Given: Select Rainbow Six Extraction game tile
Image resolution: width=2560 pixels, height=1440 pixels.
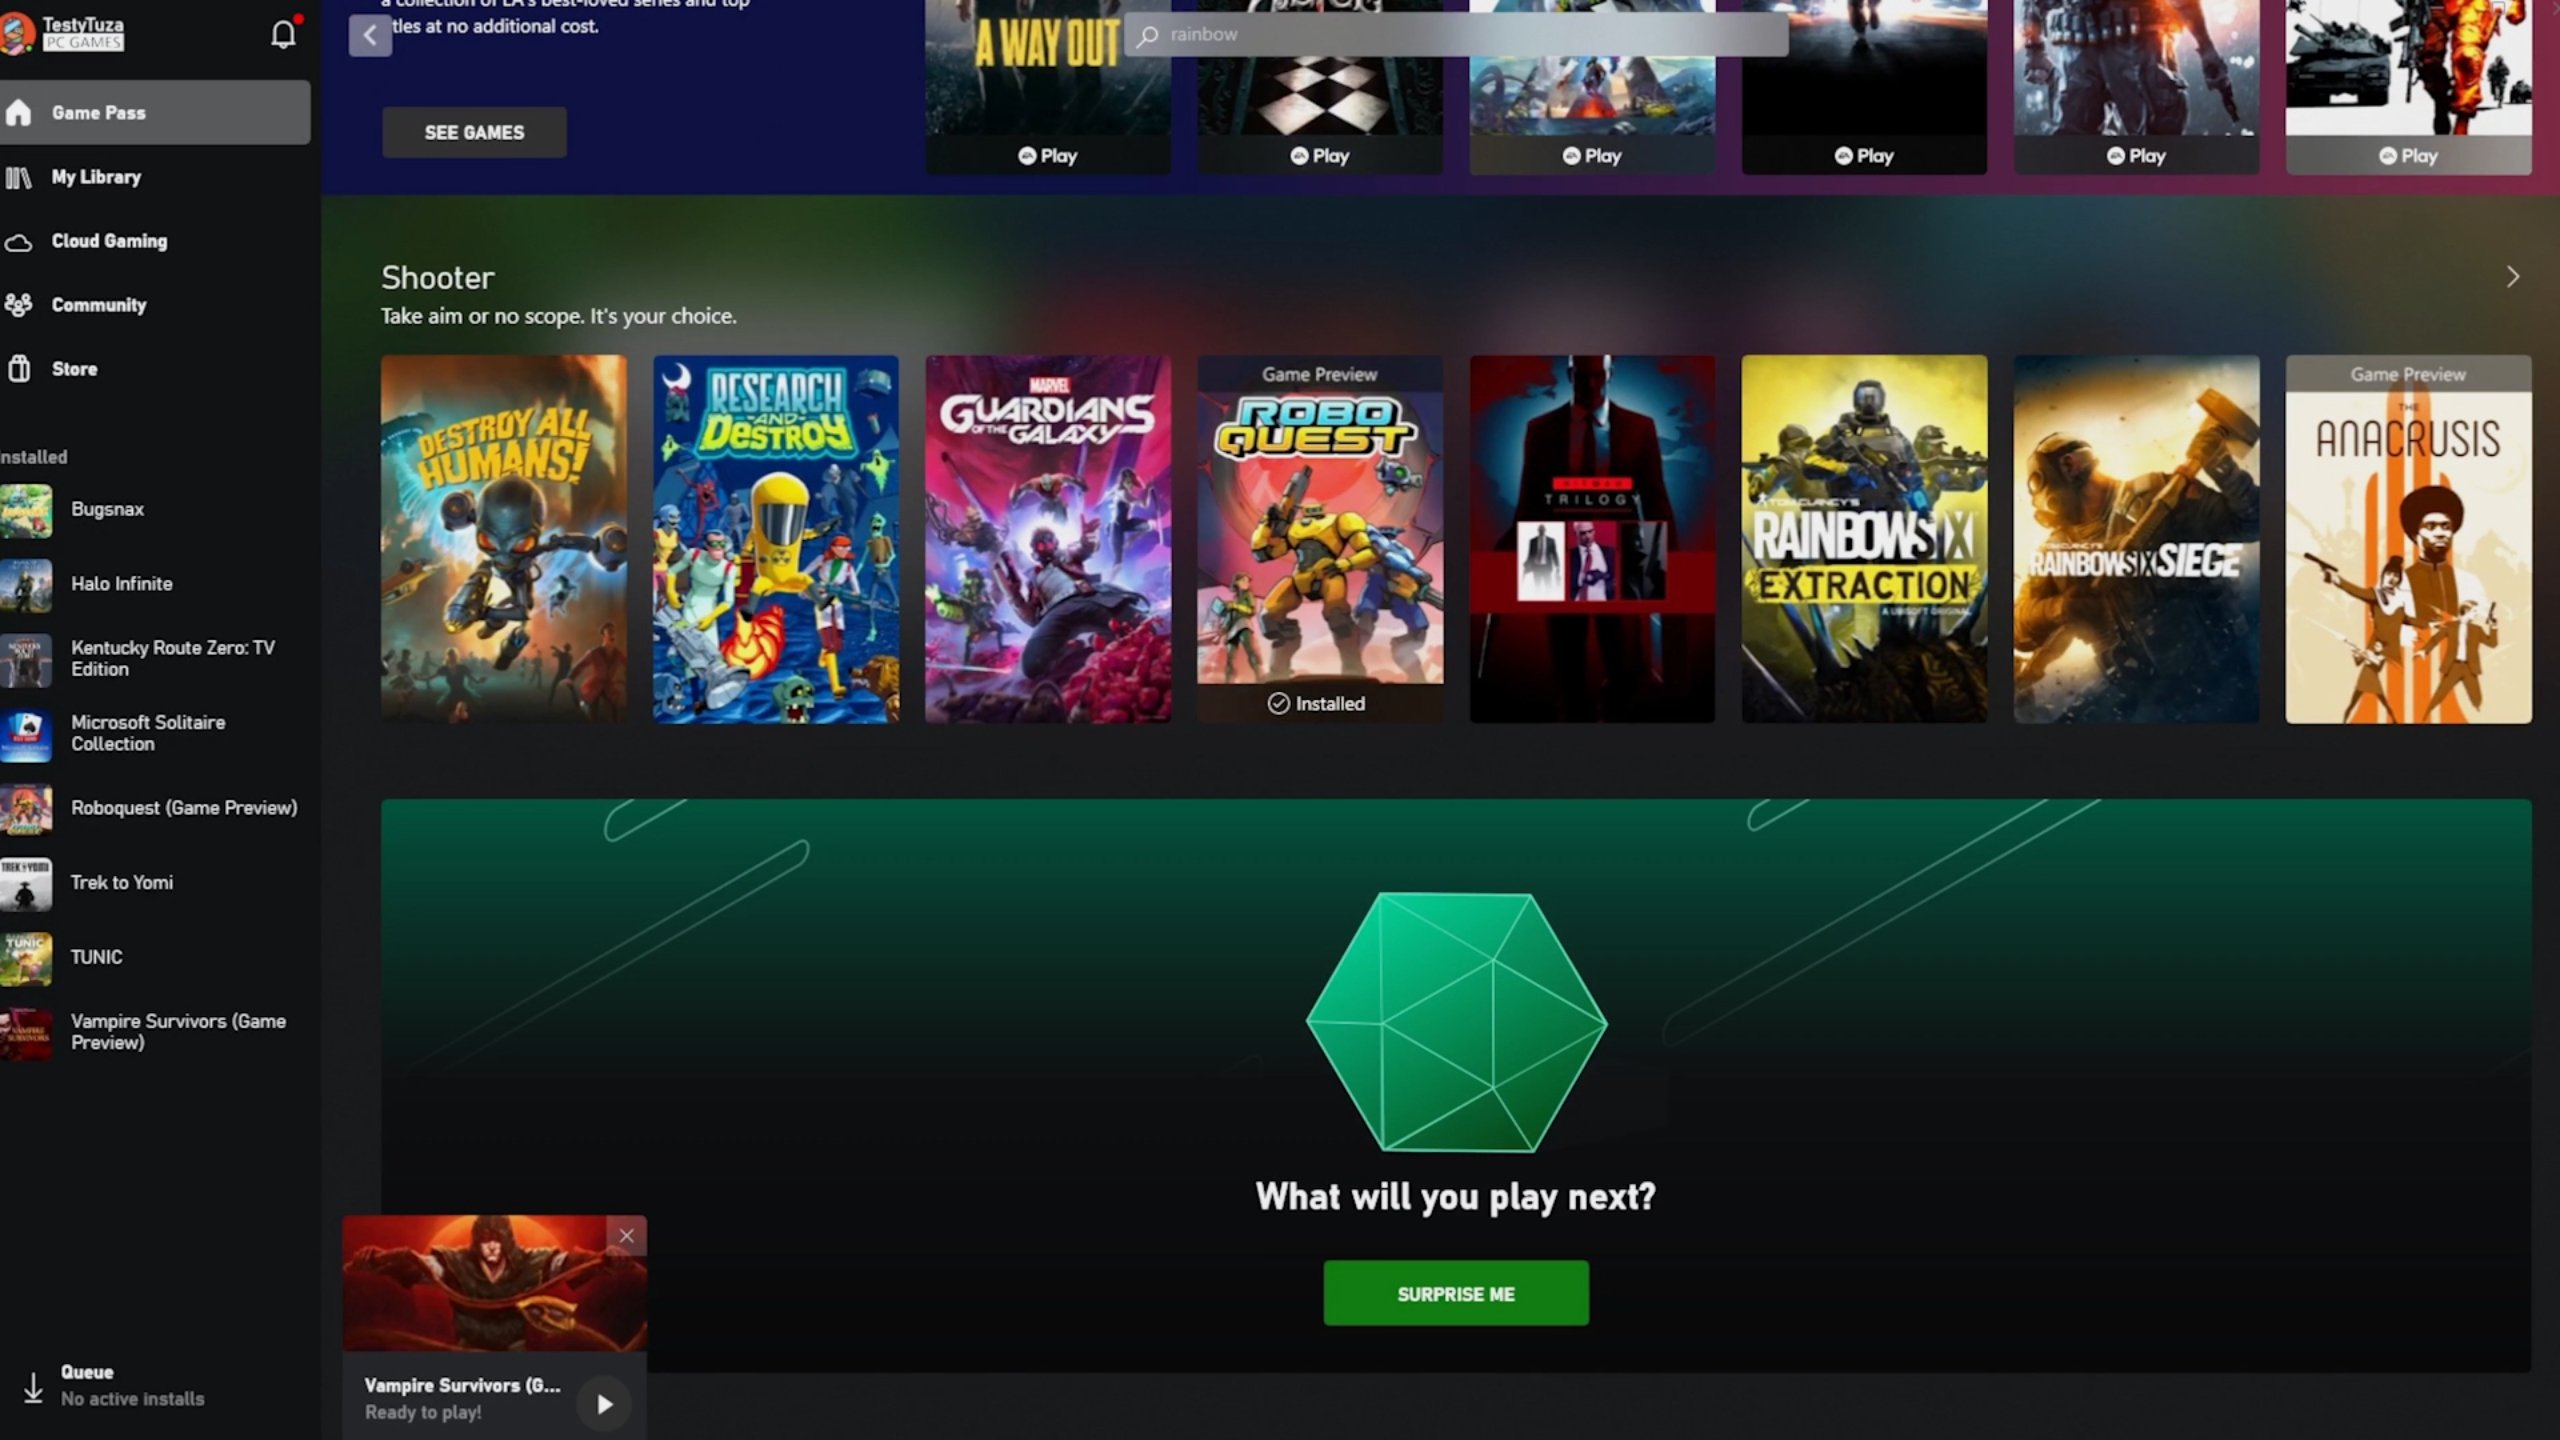Looking at the screenshot, I should (1864, 538).
